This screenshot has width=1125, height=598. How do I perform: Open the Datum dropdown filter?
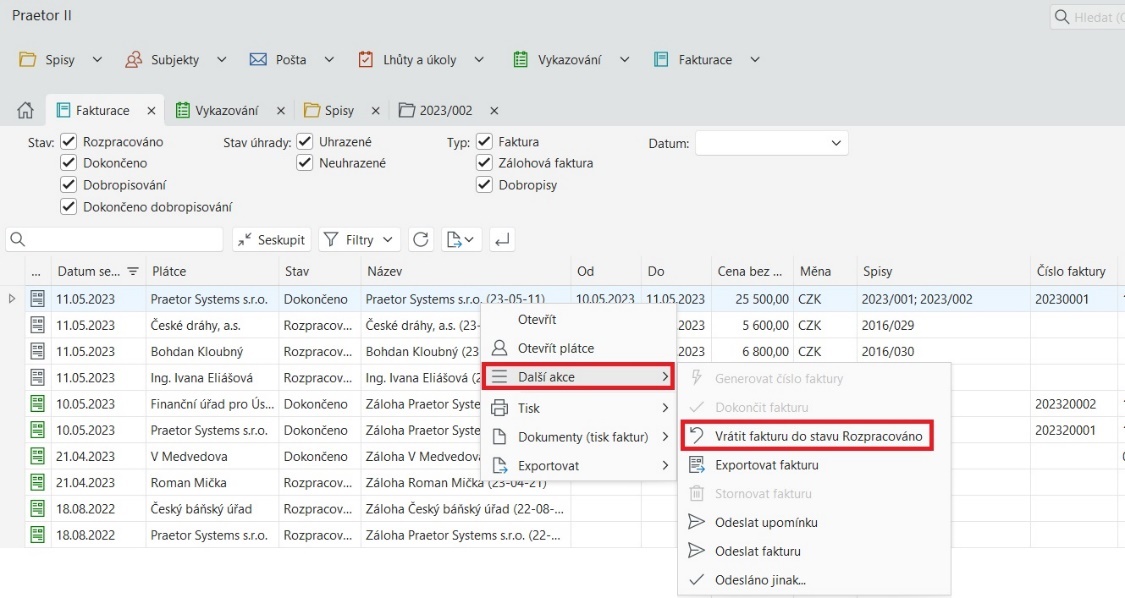(771, 143)
